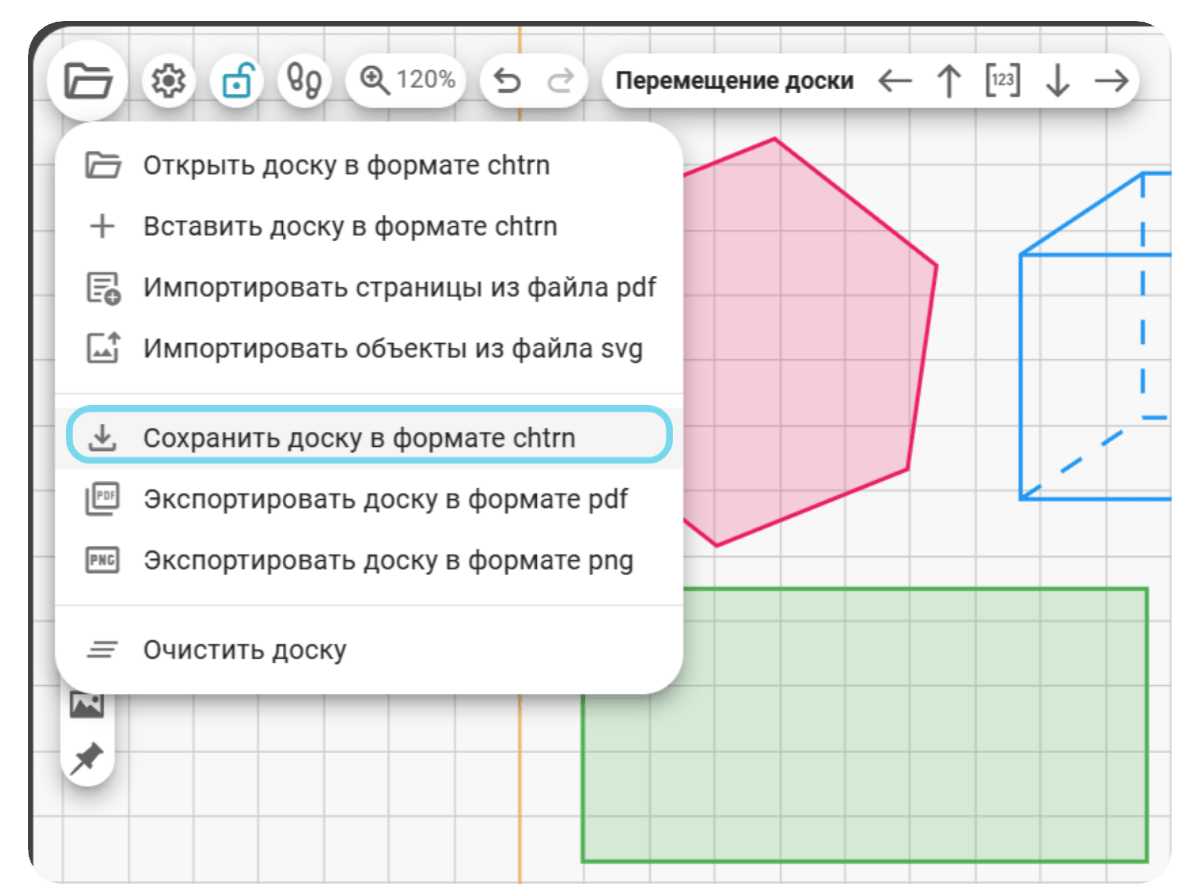Viewport: 1192px width, 896px height.
Task: Toggle the board lock icon
Action: 237,81
